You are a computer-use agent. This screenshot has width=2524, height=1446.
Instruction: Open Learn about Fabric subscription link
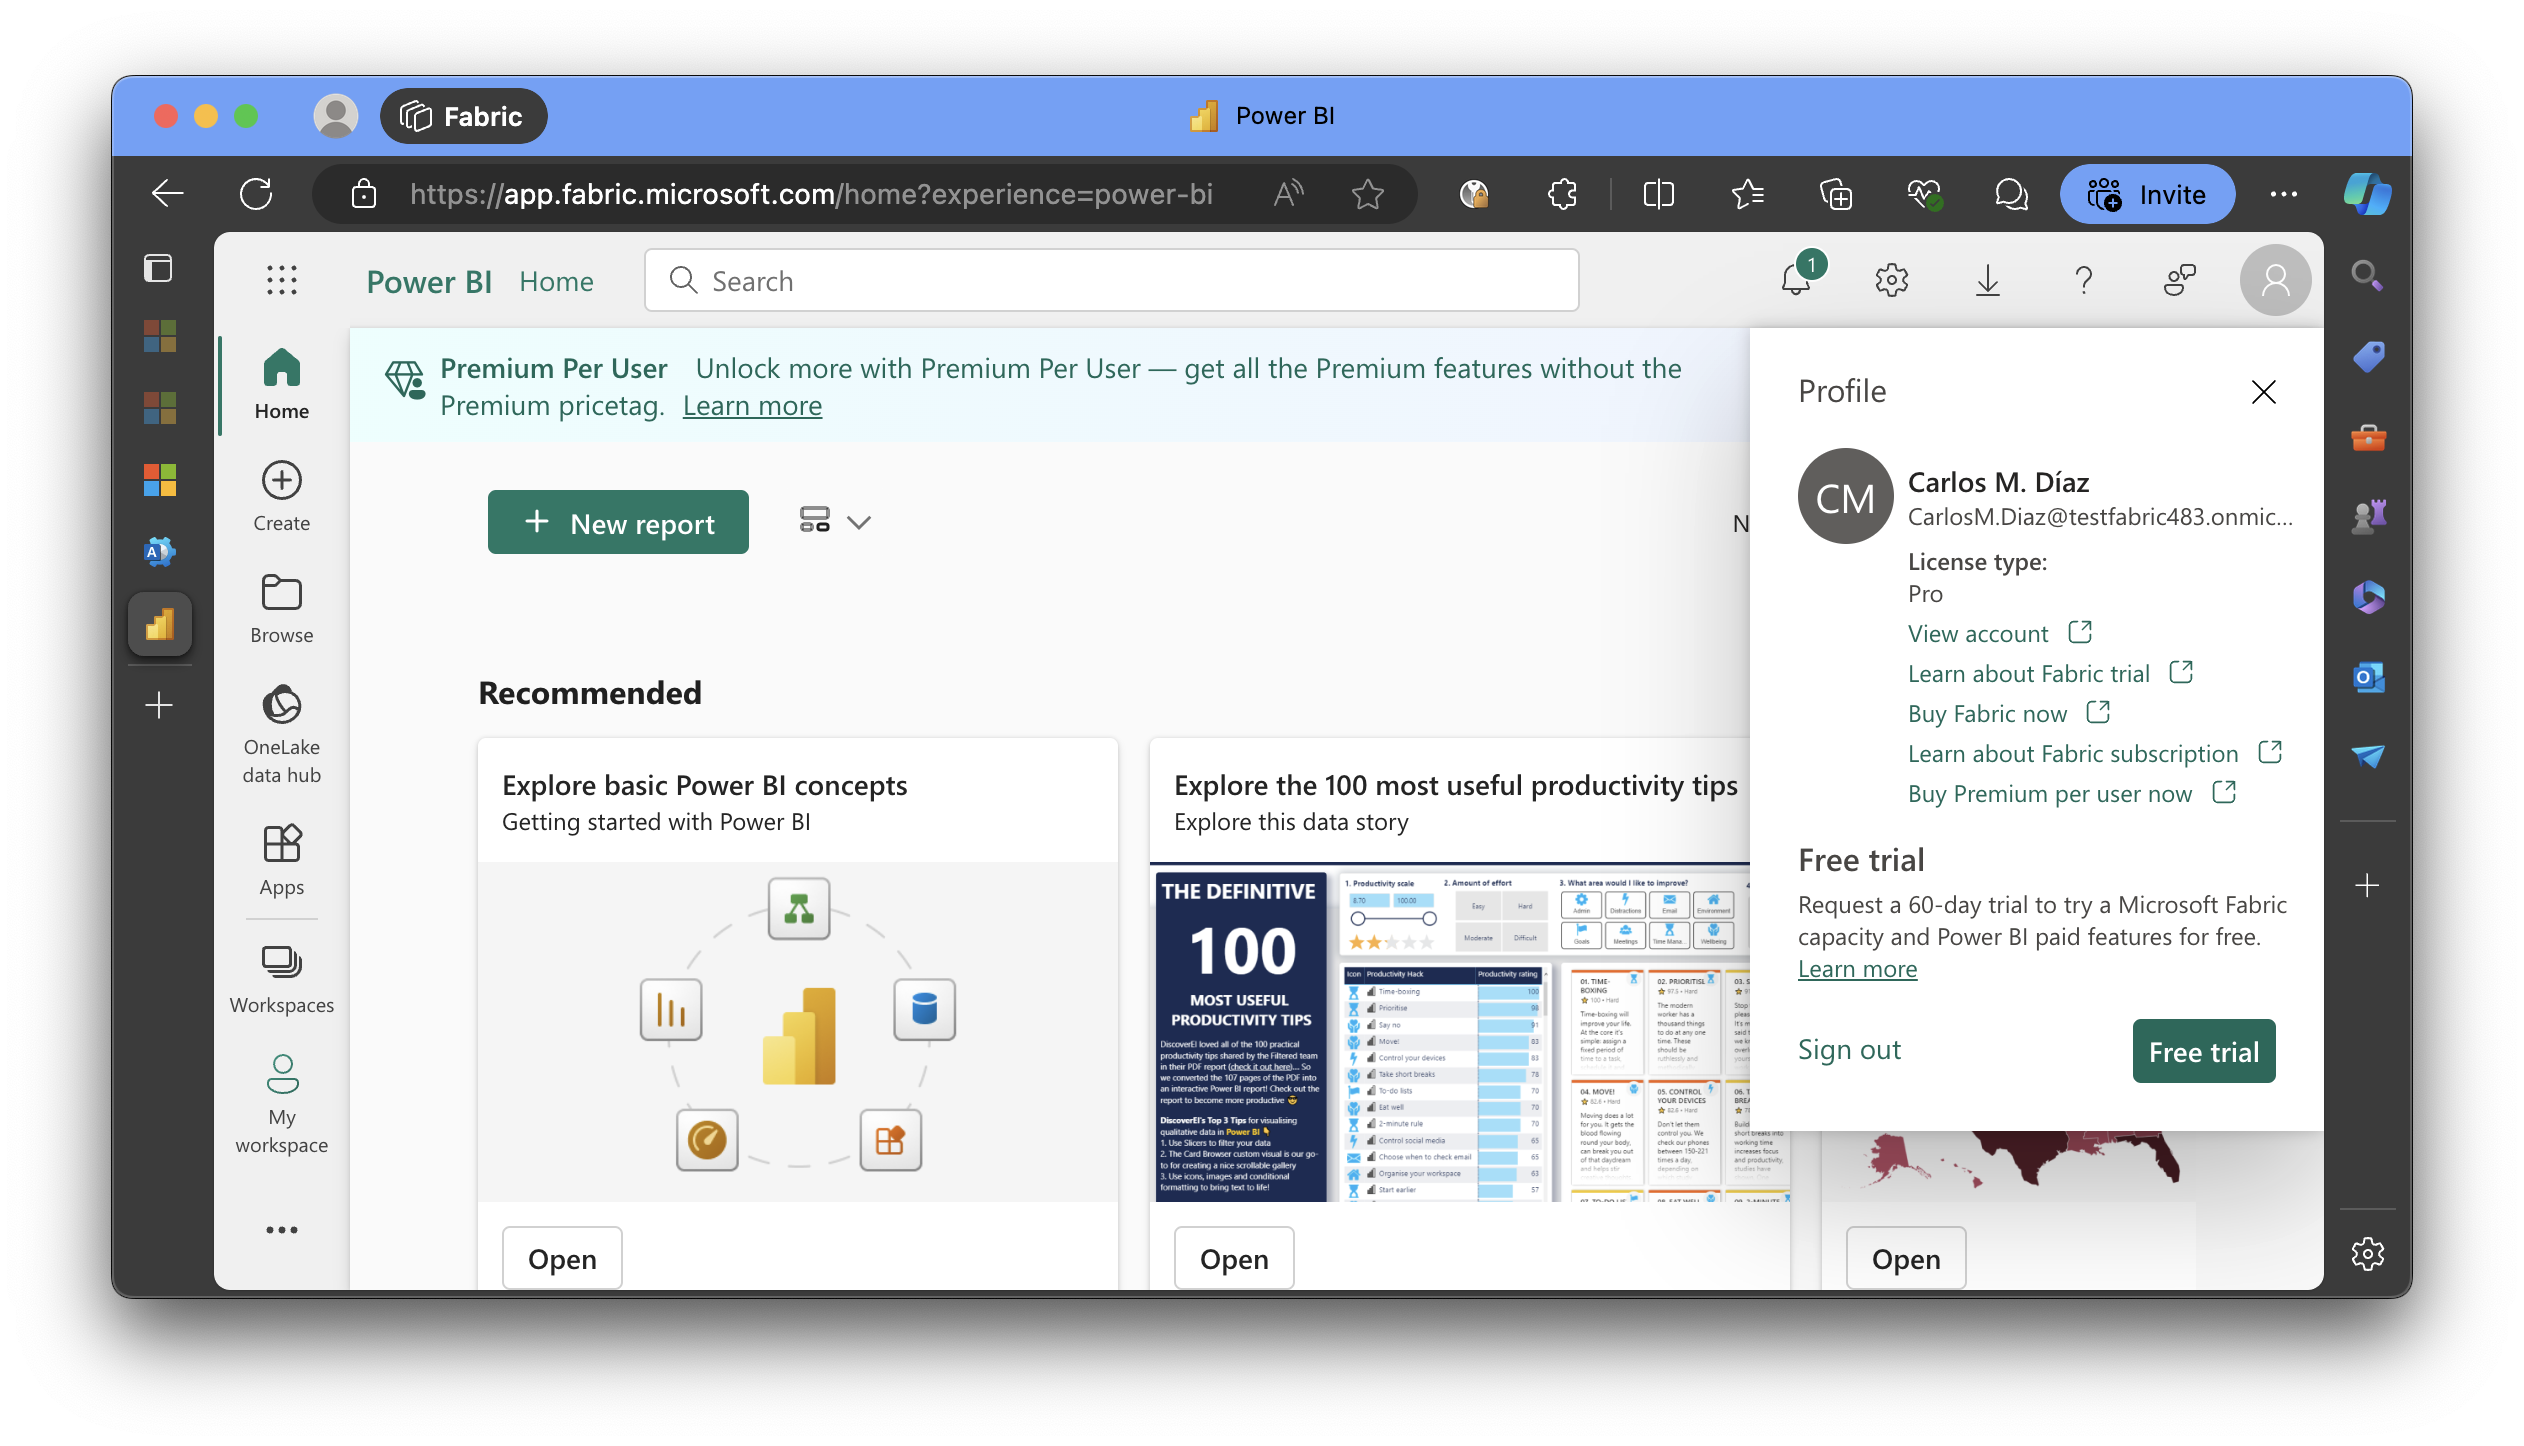[2095, 753]
